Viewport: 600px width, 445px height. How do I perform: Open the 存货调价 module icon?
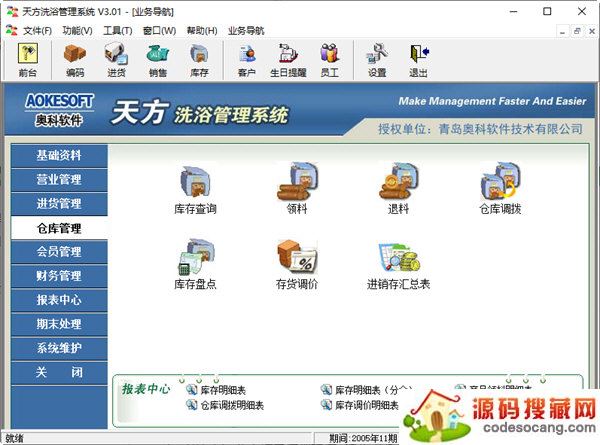tap(297, 265)
